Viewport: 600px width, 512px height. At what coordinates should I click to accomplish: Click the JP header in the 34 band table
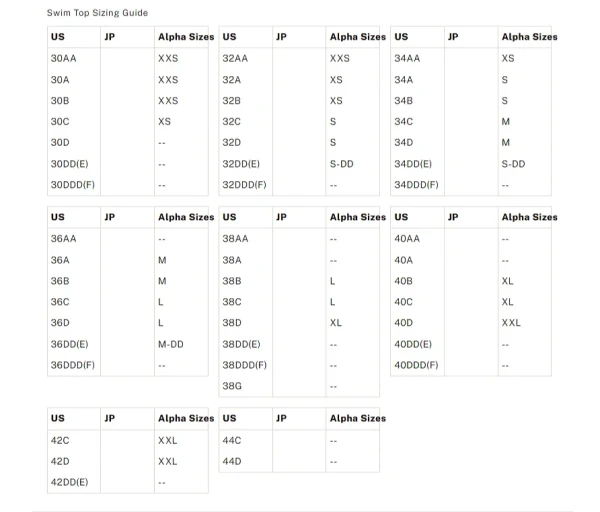click(x=453, y=37)
